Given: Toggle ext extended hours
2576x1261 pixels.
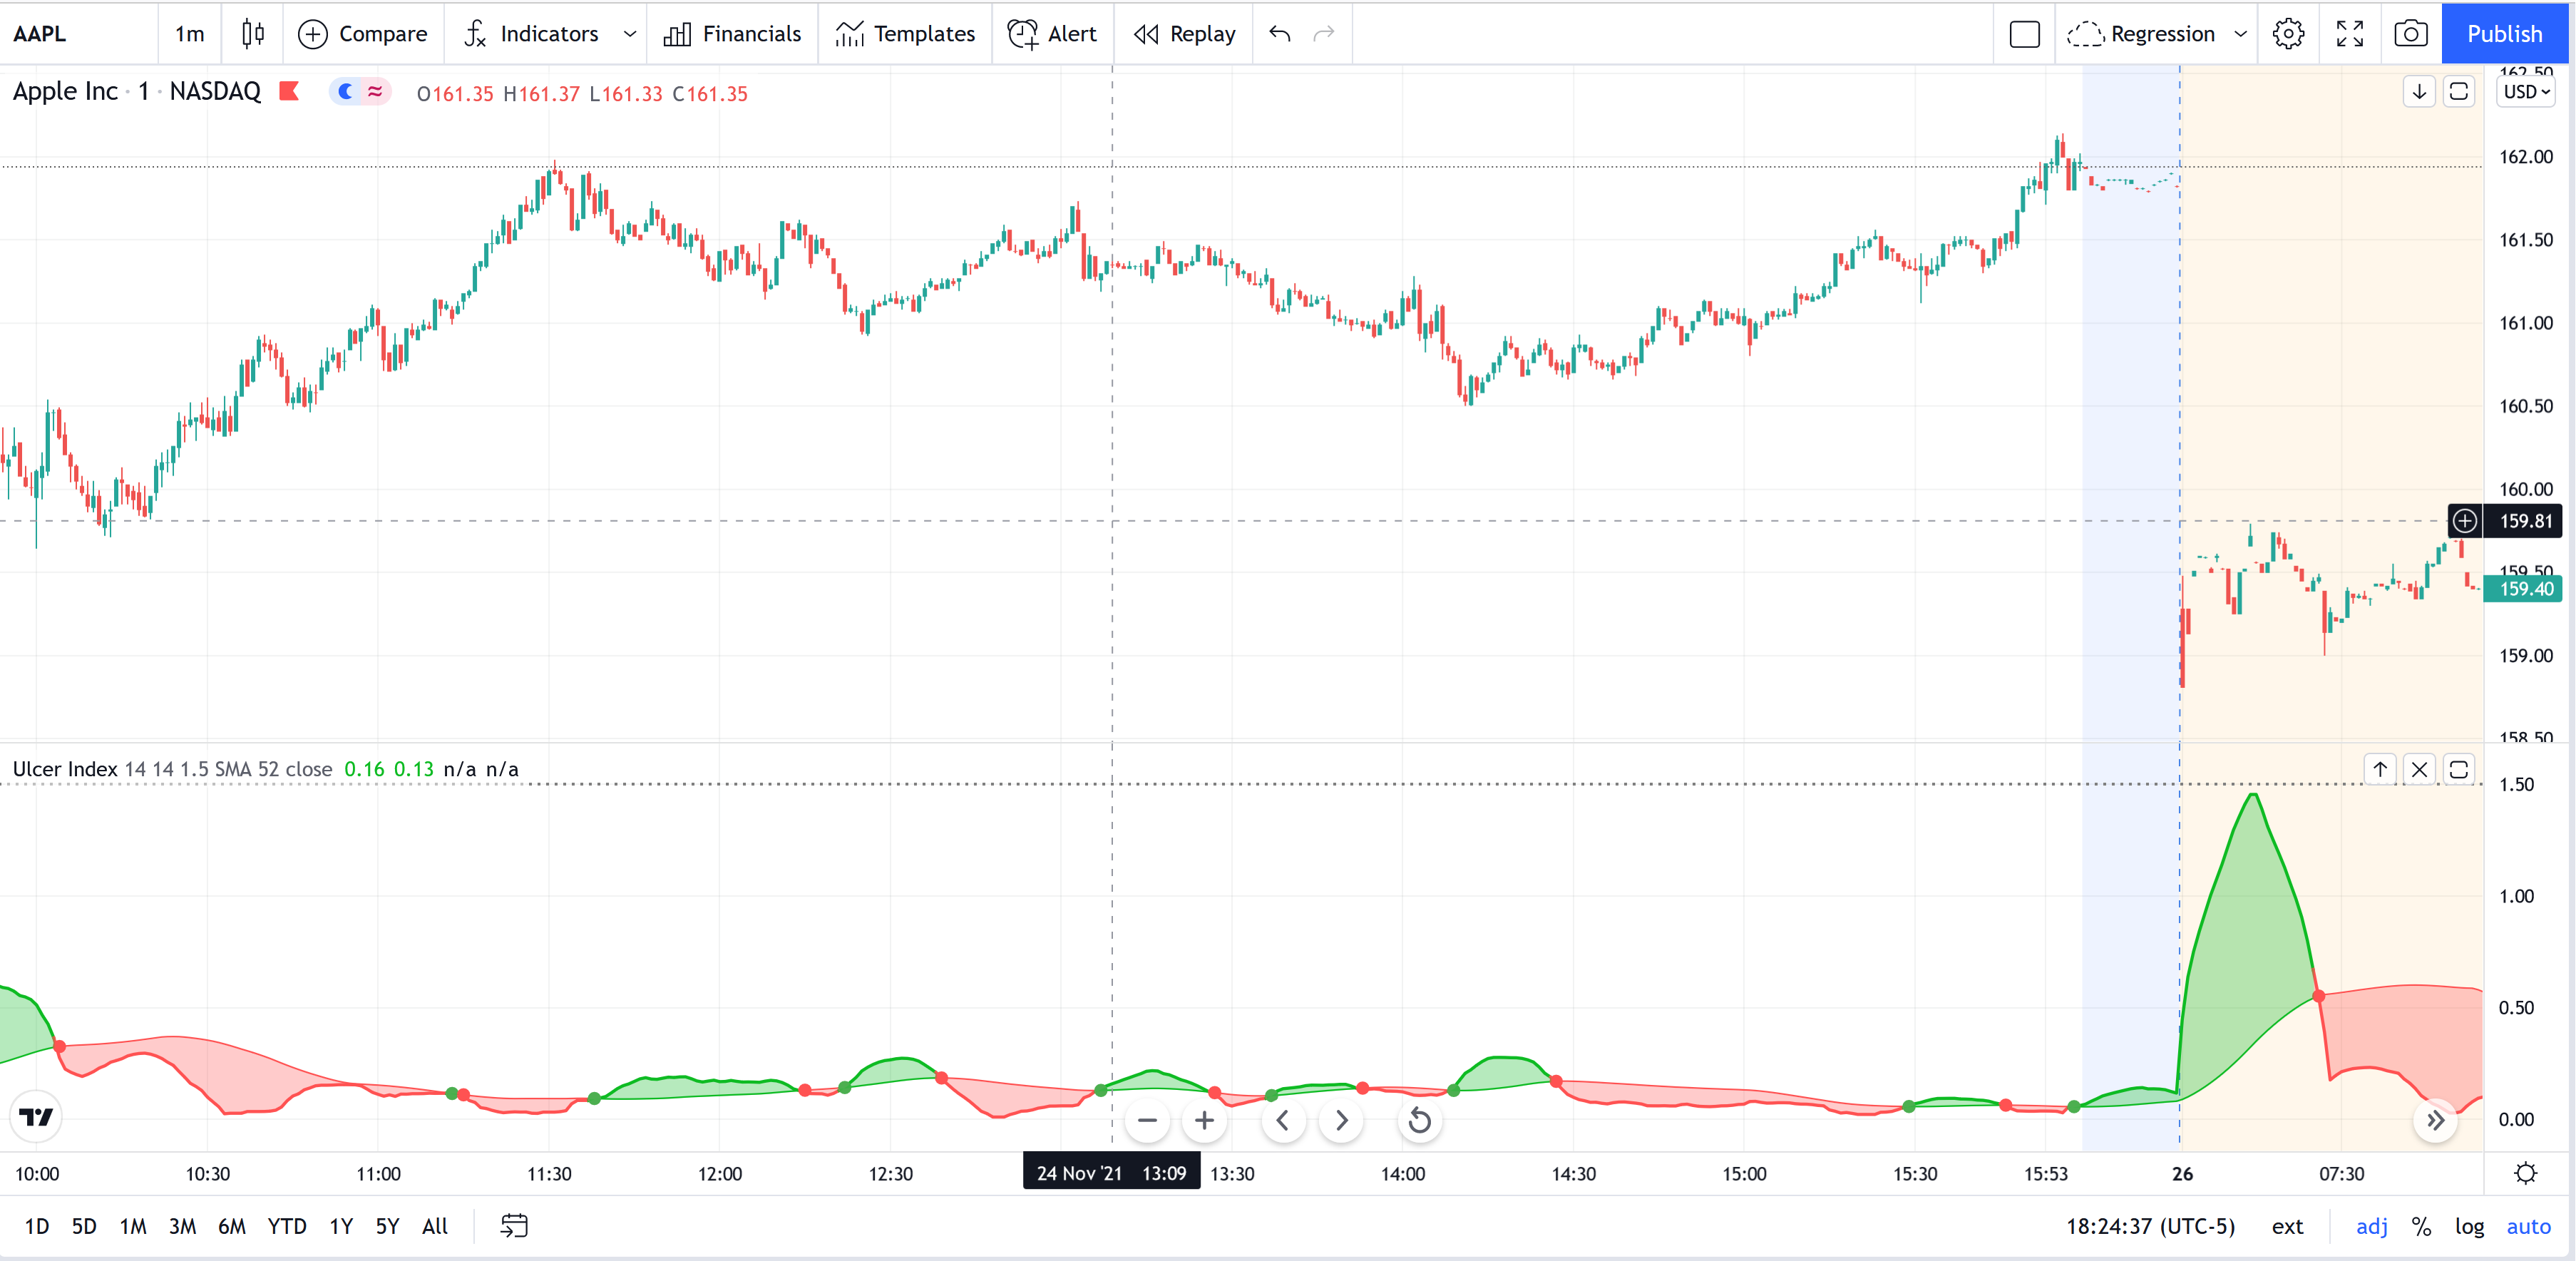Looking at the screenshot, I should (2287, 1226).
